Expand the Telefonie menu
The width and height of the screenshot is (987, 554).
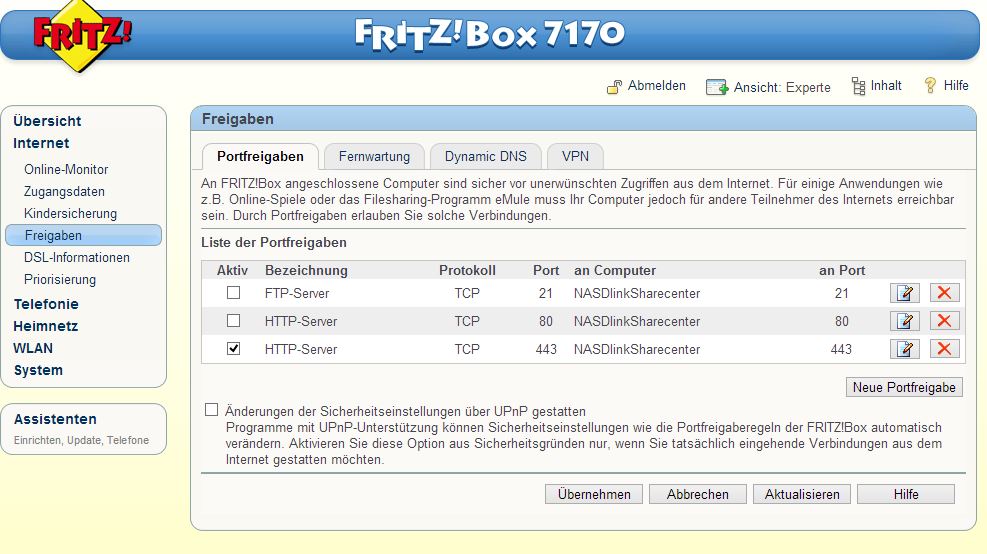(x=46, y=304)
